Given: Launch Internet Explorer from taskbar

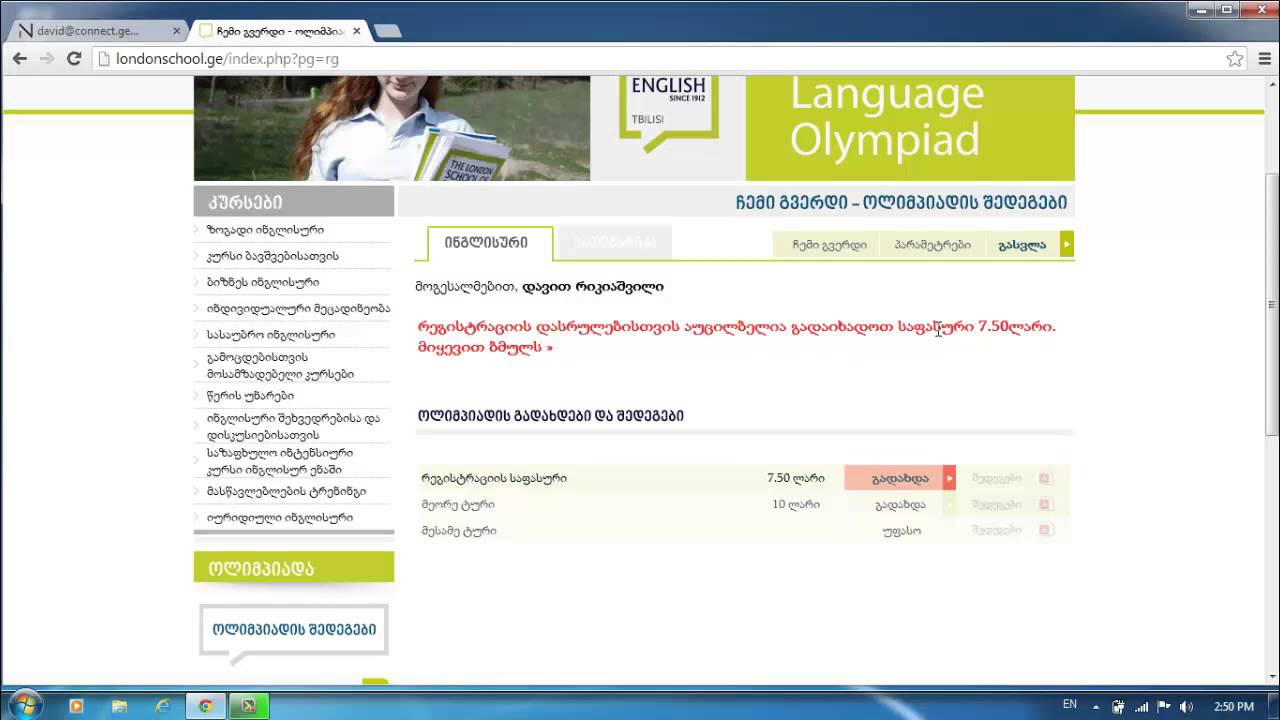Looking at the screenshot, I should 162,705.
